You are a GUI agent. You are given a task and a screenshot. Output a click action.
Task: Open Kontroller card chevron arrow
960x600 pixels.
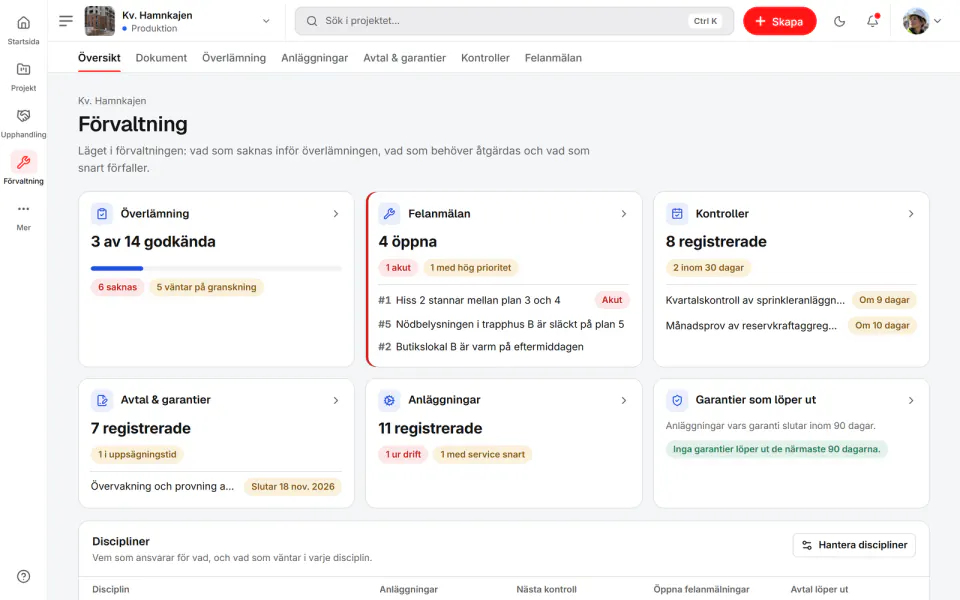(x=911, y=214)
